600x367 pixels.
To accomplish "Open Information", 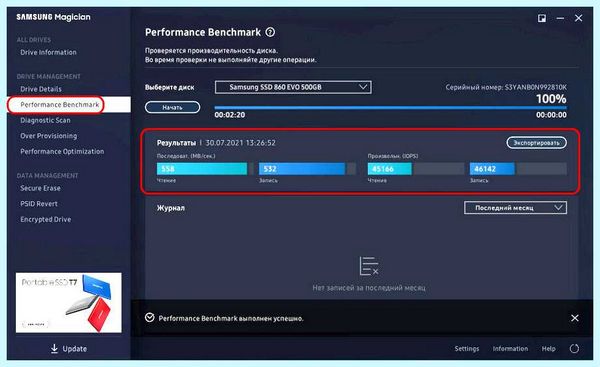I will click(510, 349).
